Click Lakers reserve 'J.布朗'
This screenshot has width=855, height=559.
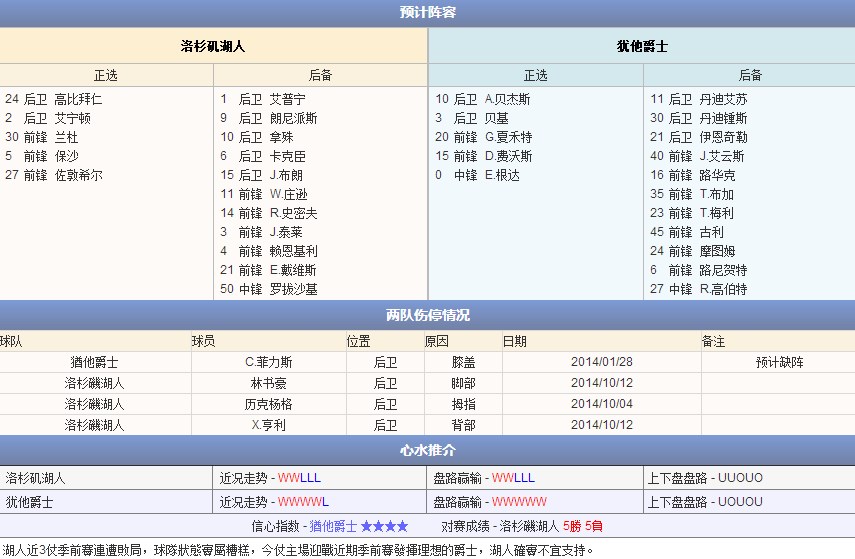coord(286,175)
